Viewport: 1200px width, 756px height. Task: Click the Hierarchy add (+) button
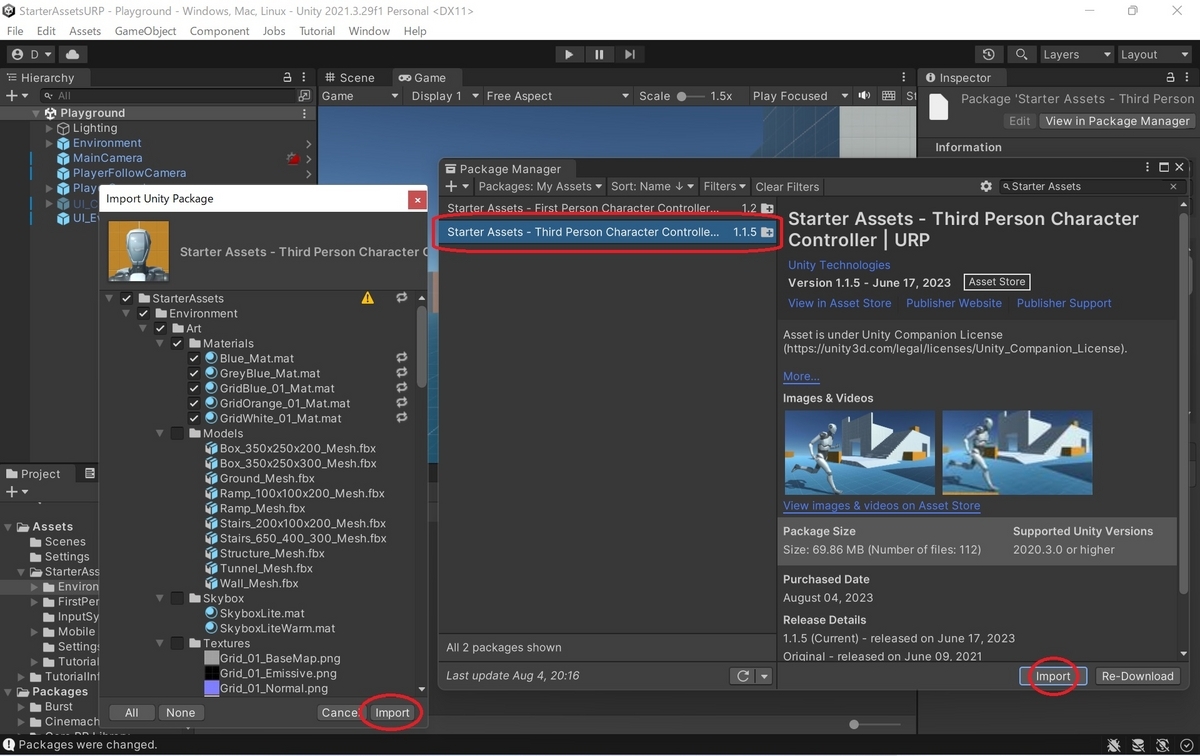[x=15, y=96]
